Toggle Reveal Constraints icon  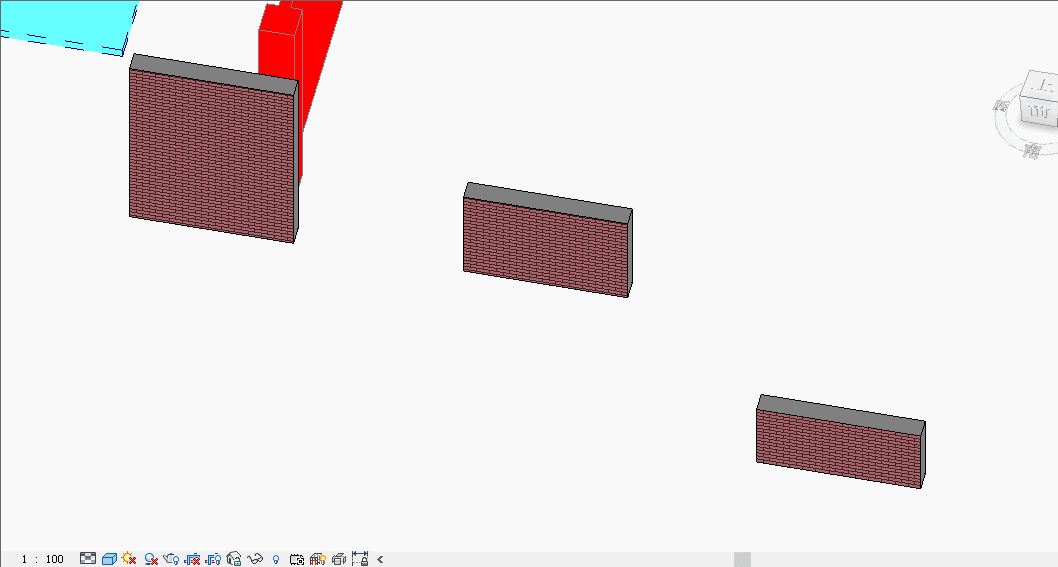click(360, 558)
